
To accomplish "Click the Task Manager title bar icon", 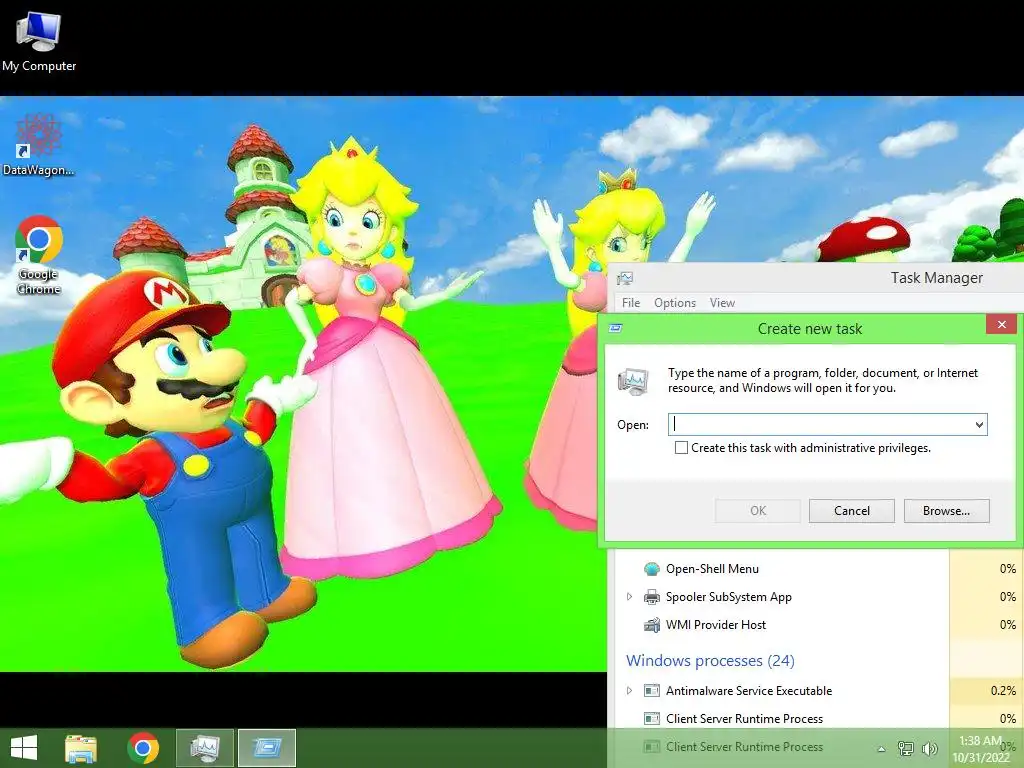I will point(624,279).
